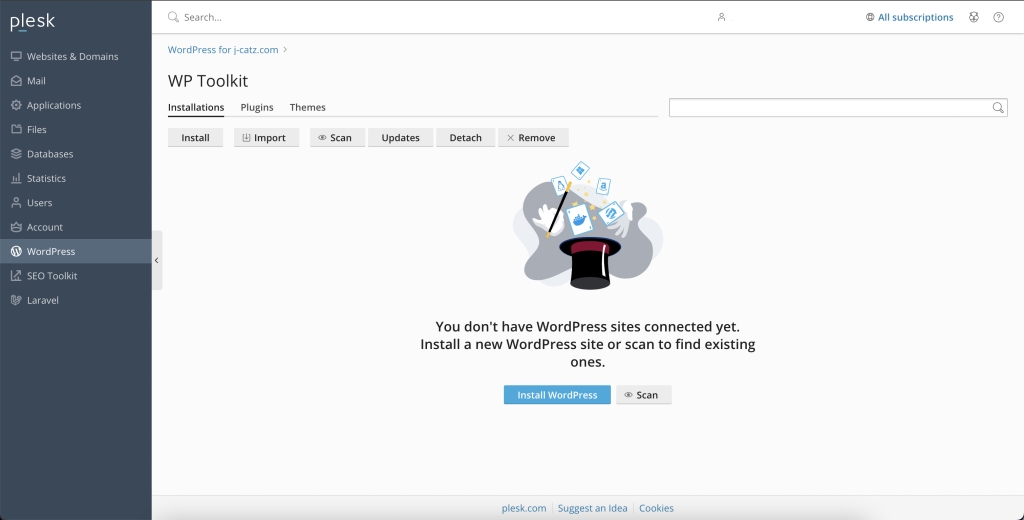The width and height of the screenshot is (1024, 520).
Task: Switch to the Installations tab
Action: point(196,107)
